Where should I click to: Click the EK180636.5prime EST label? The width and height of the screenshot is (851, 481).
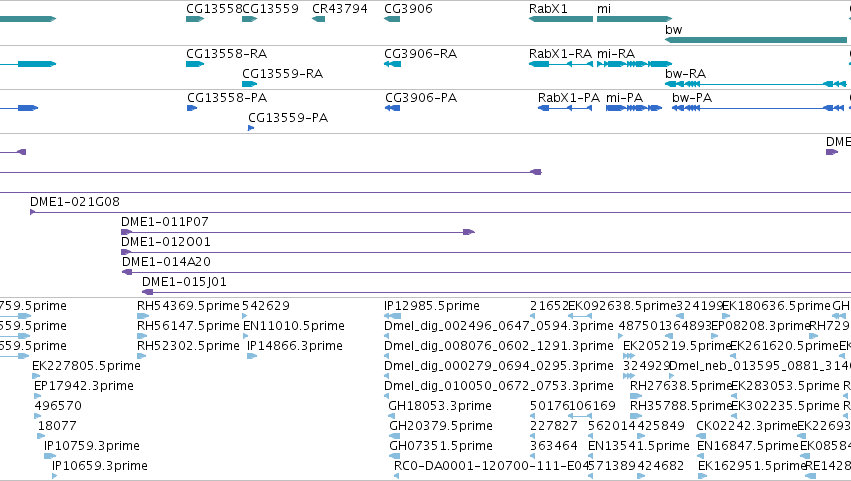(x=776, y=306)
